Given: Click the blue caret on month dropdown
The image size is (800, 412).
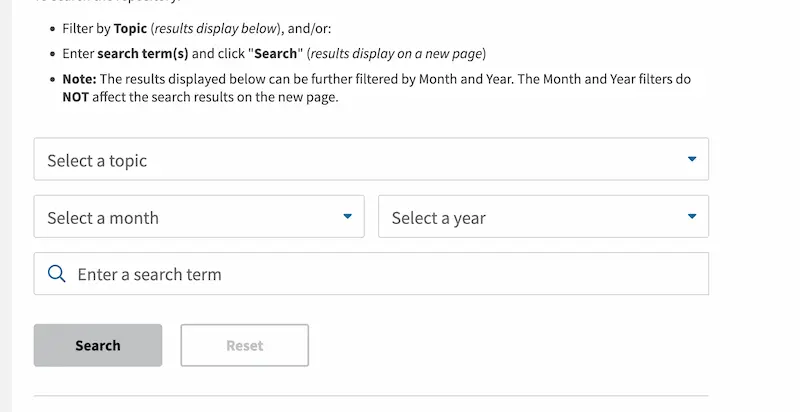Looking at the screenshot, I should pos(347,216).
